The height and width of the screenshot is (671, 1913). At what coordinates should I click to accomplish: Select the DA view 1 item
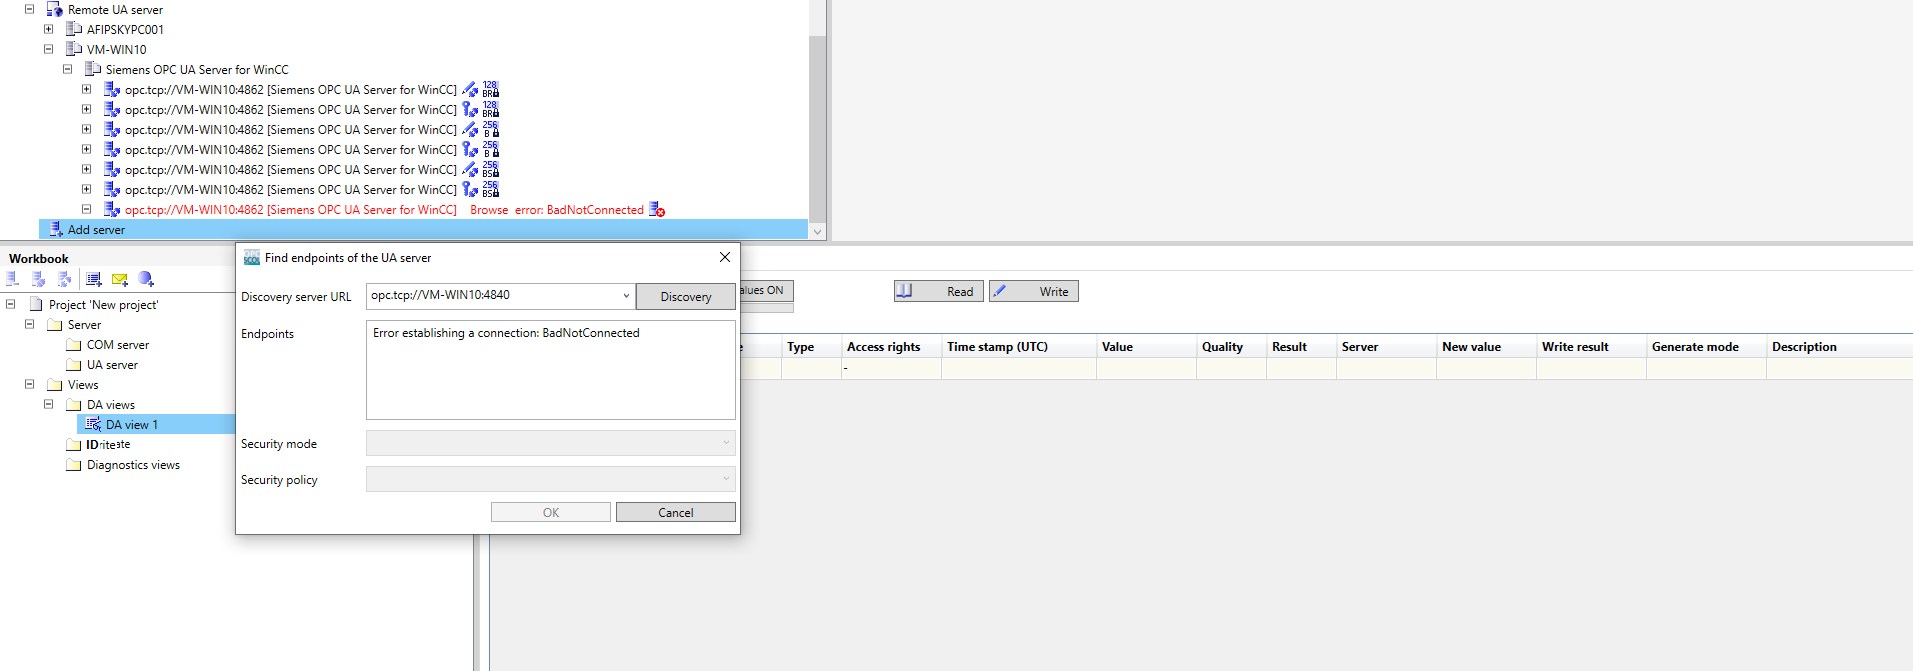tap(131, 424)
